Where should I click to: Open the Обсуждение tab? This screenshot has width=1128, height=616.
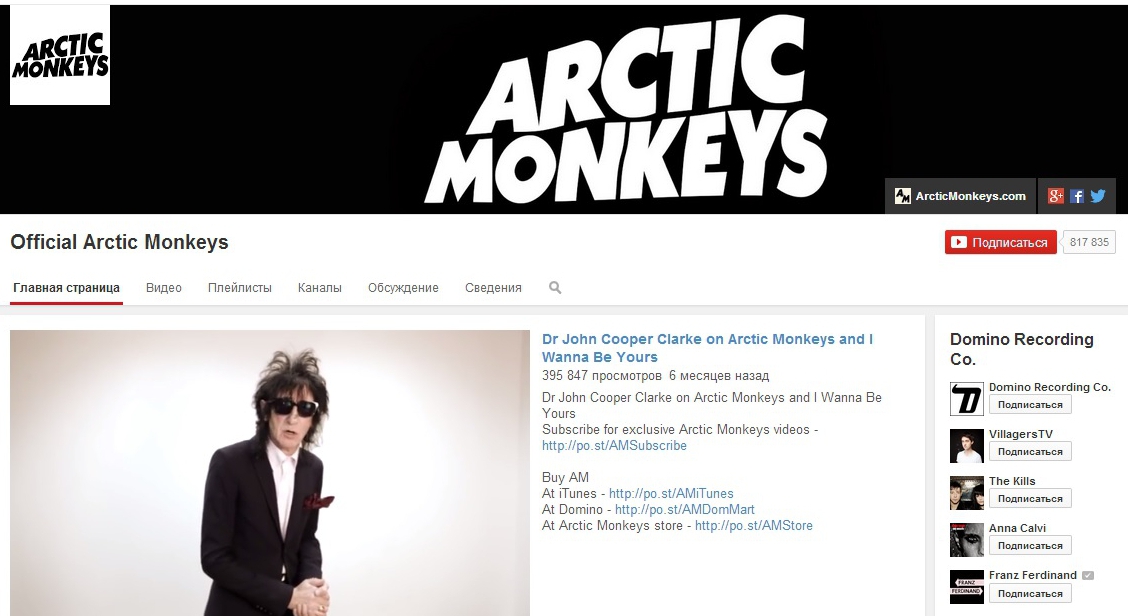click(403, 287)
